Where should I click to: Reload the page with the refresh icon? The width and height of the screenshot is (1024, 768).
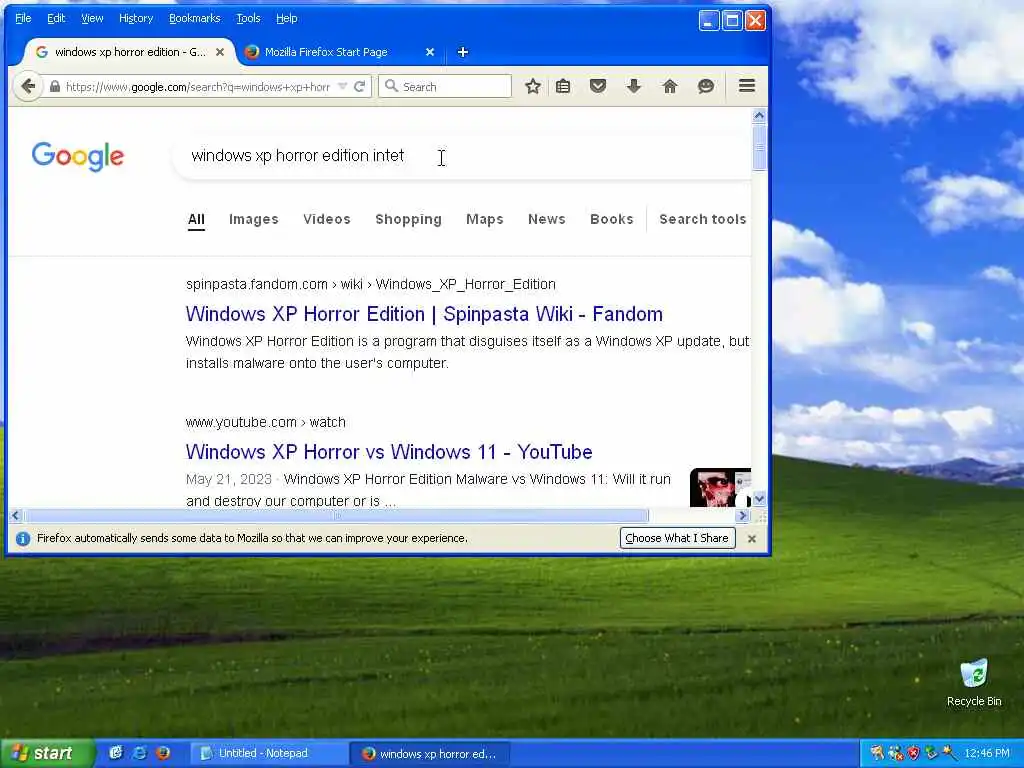coord(359,86)
